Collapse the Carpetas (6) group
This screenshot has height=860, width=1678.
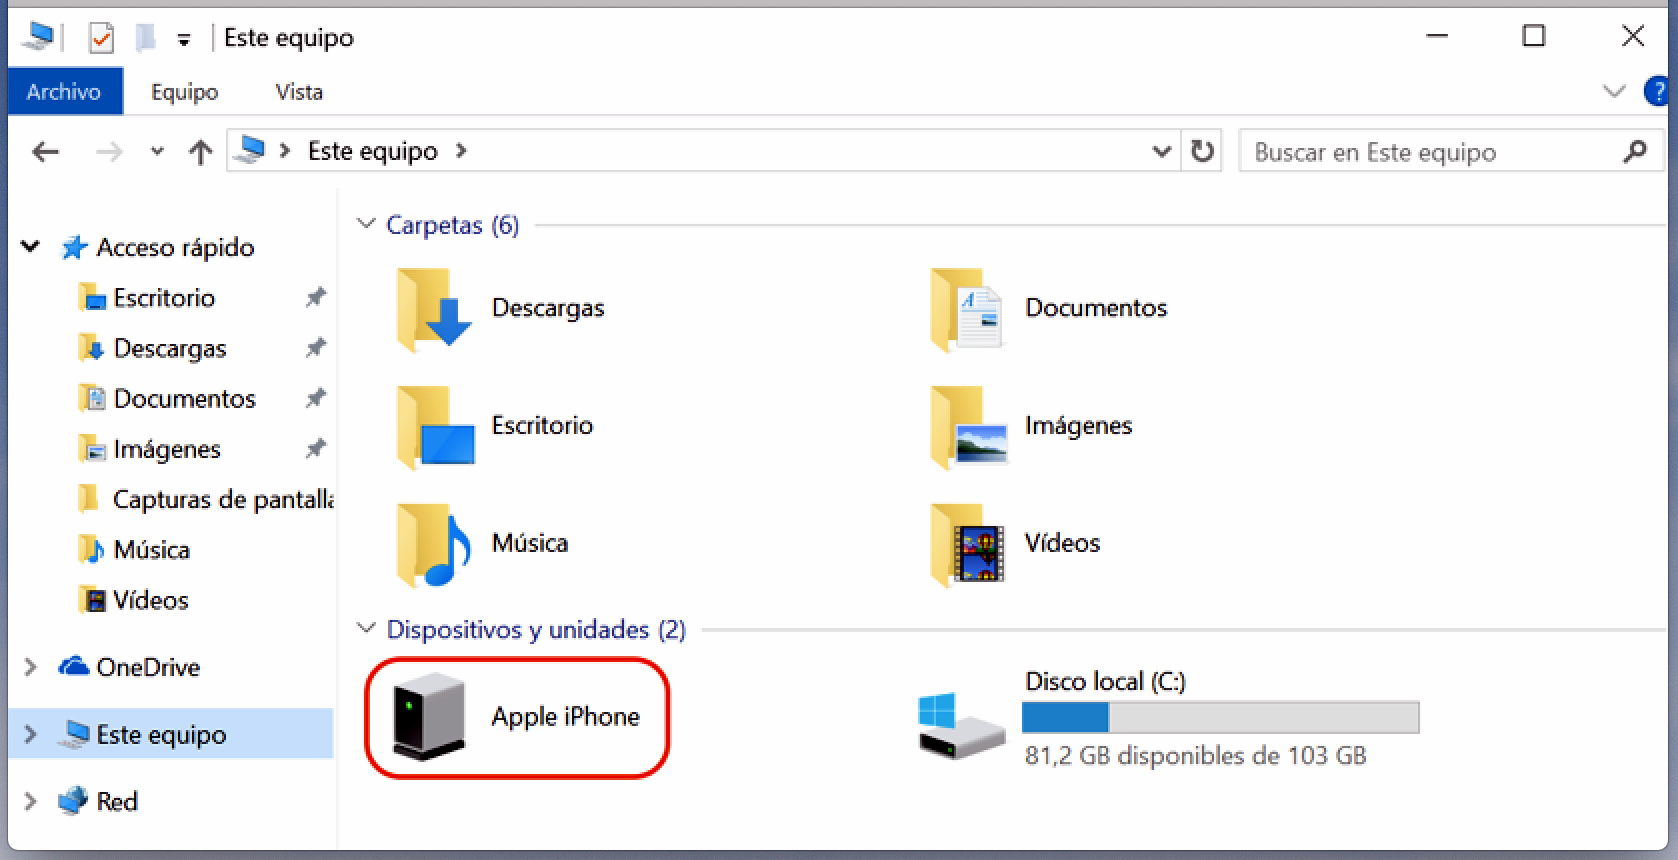coord(366,224)
